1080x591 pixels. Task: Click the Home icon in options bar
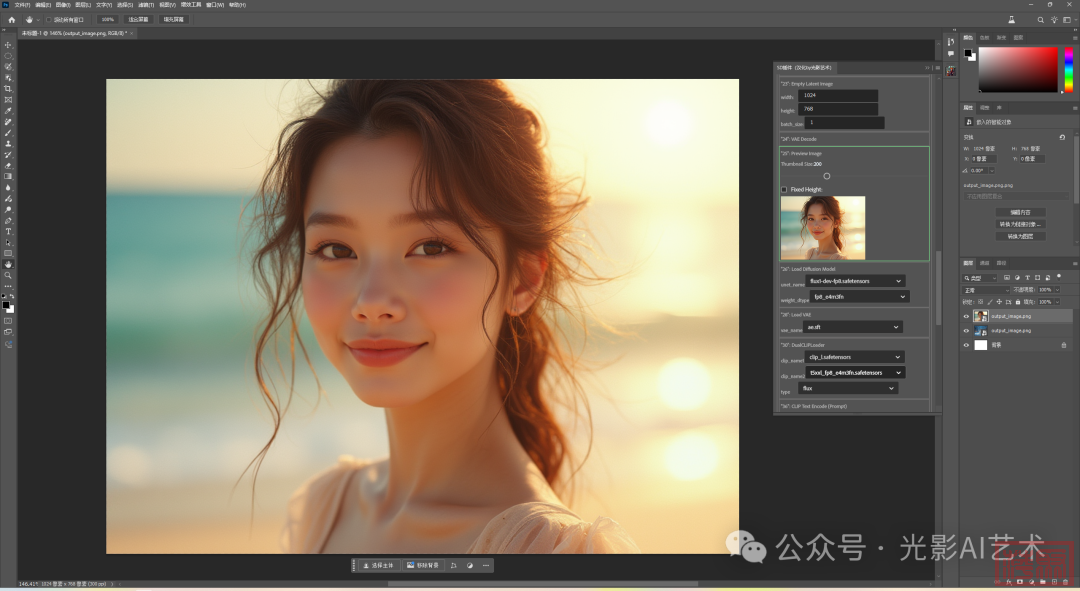tap(11, 19)
